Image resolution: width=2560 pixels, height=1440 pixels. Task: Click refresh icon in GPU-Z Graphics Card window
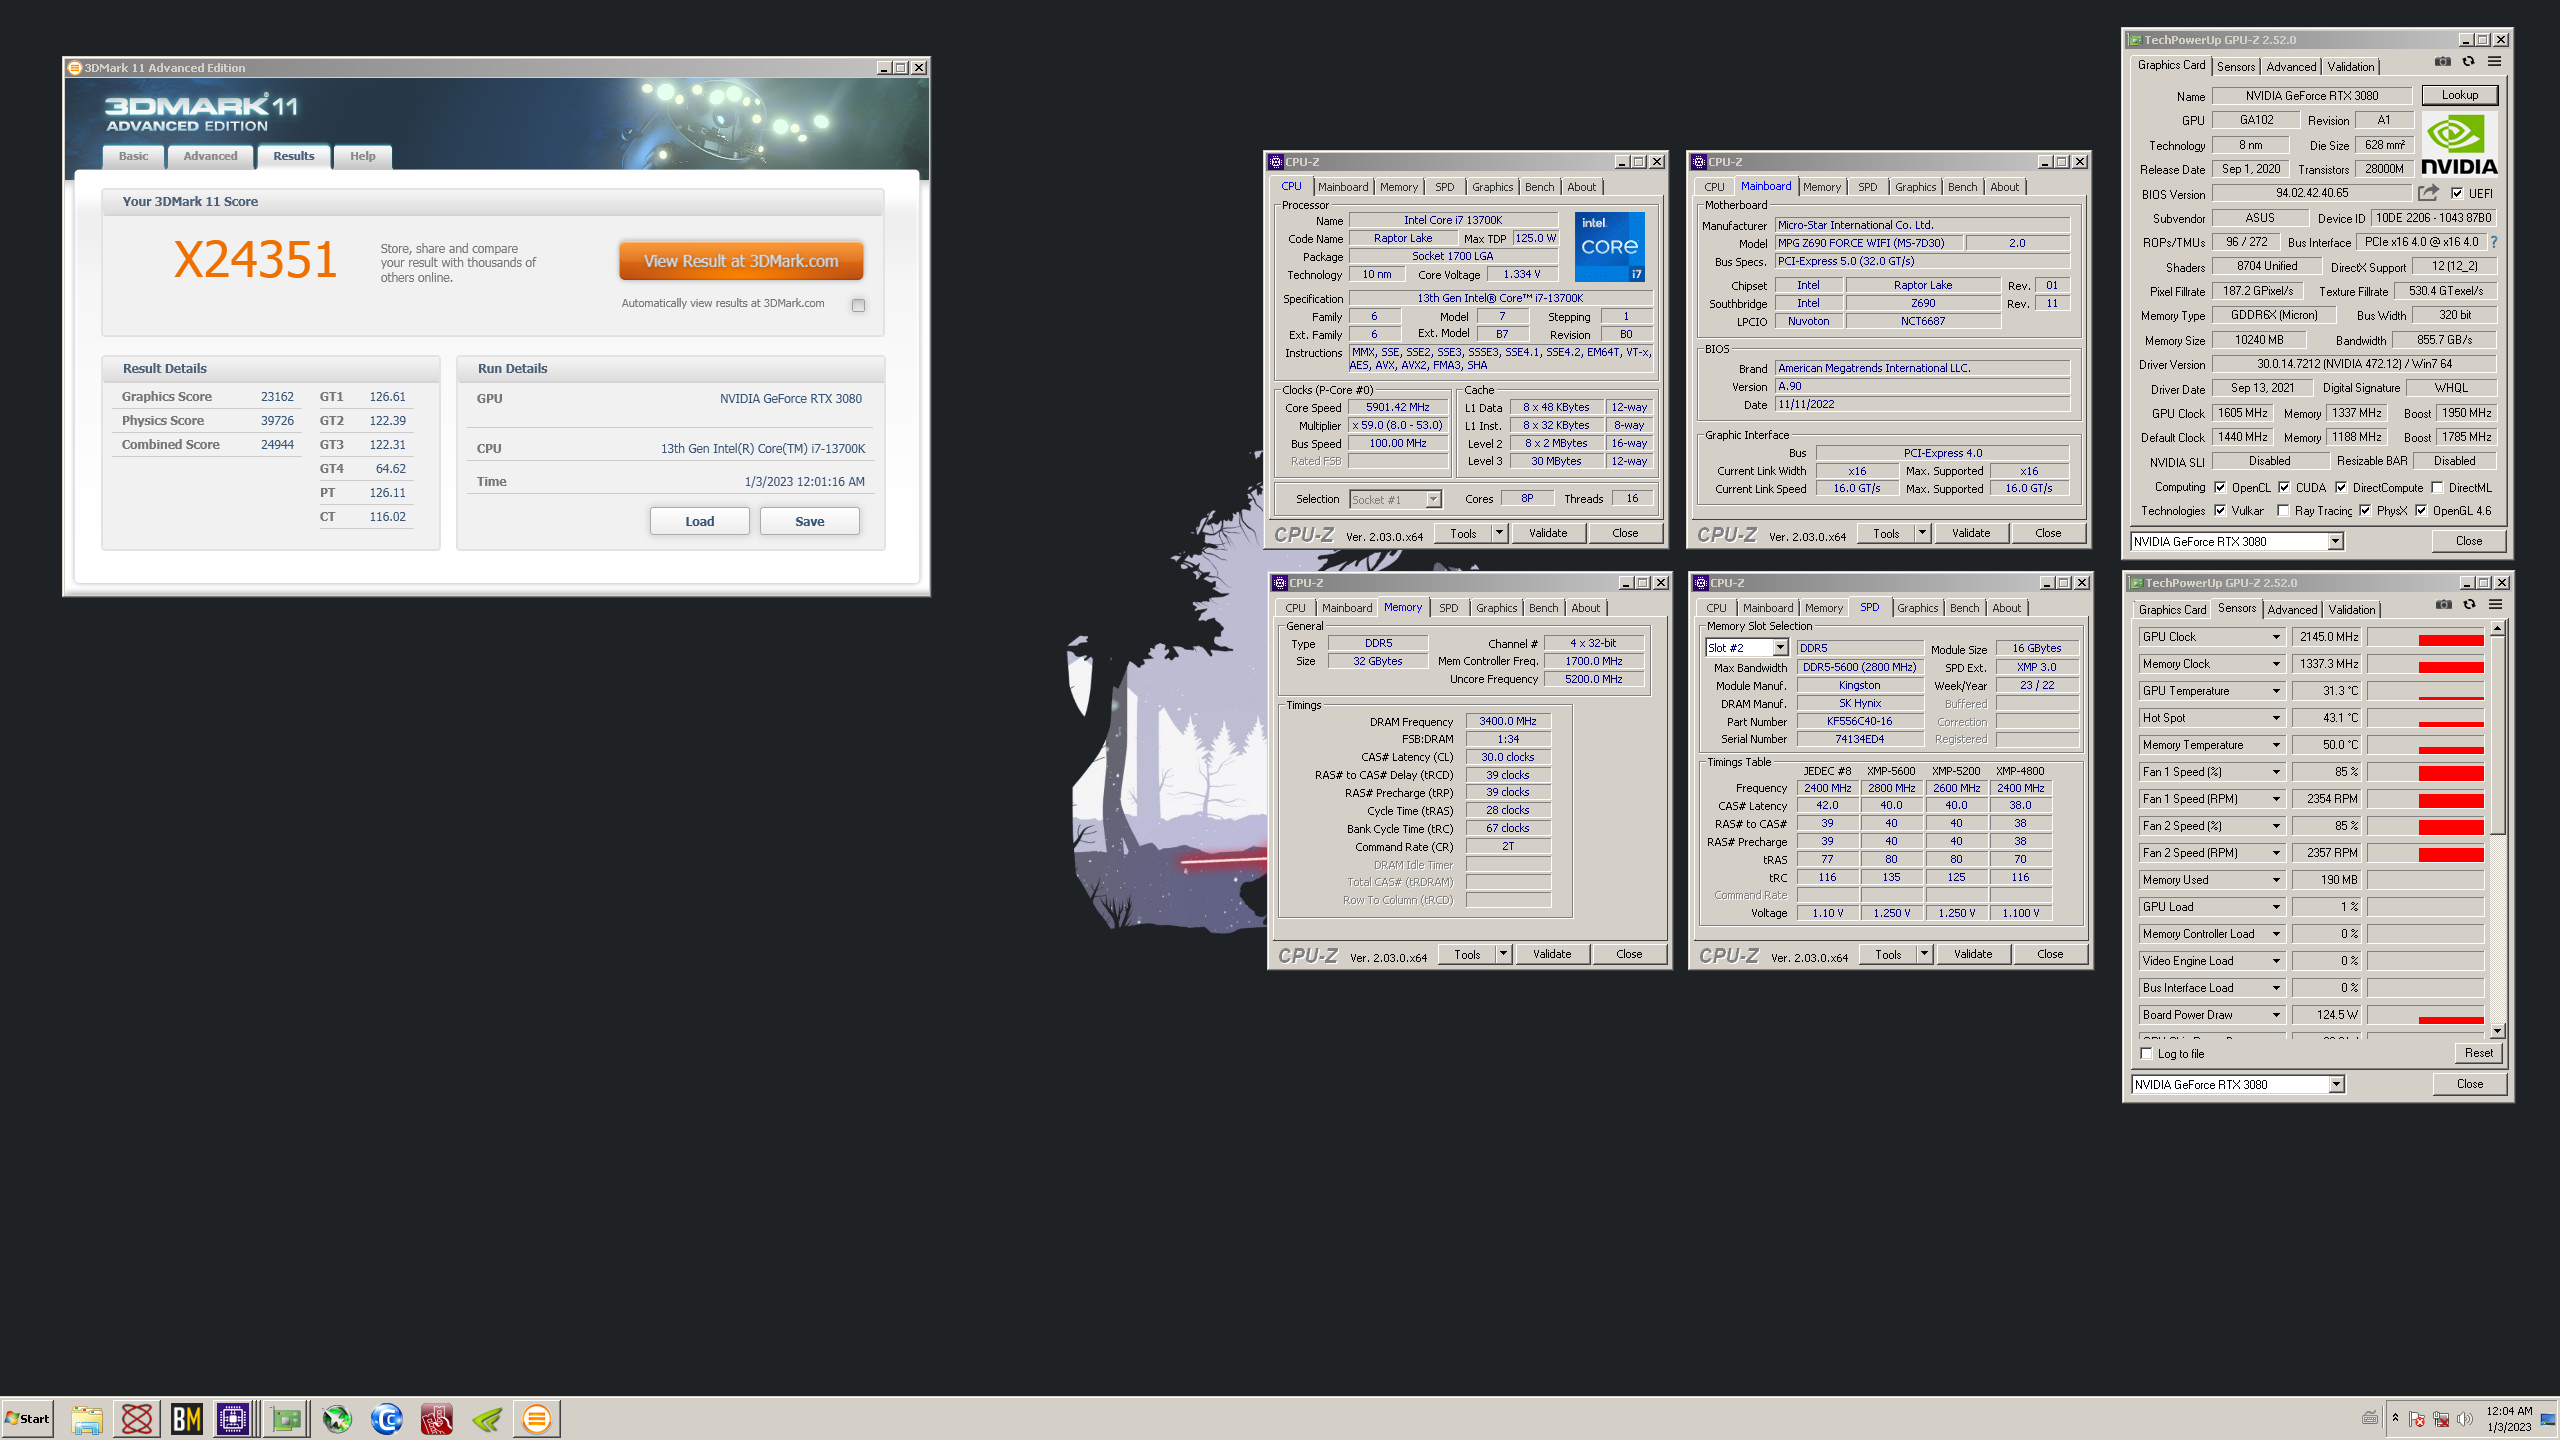point(2468,62)
